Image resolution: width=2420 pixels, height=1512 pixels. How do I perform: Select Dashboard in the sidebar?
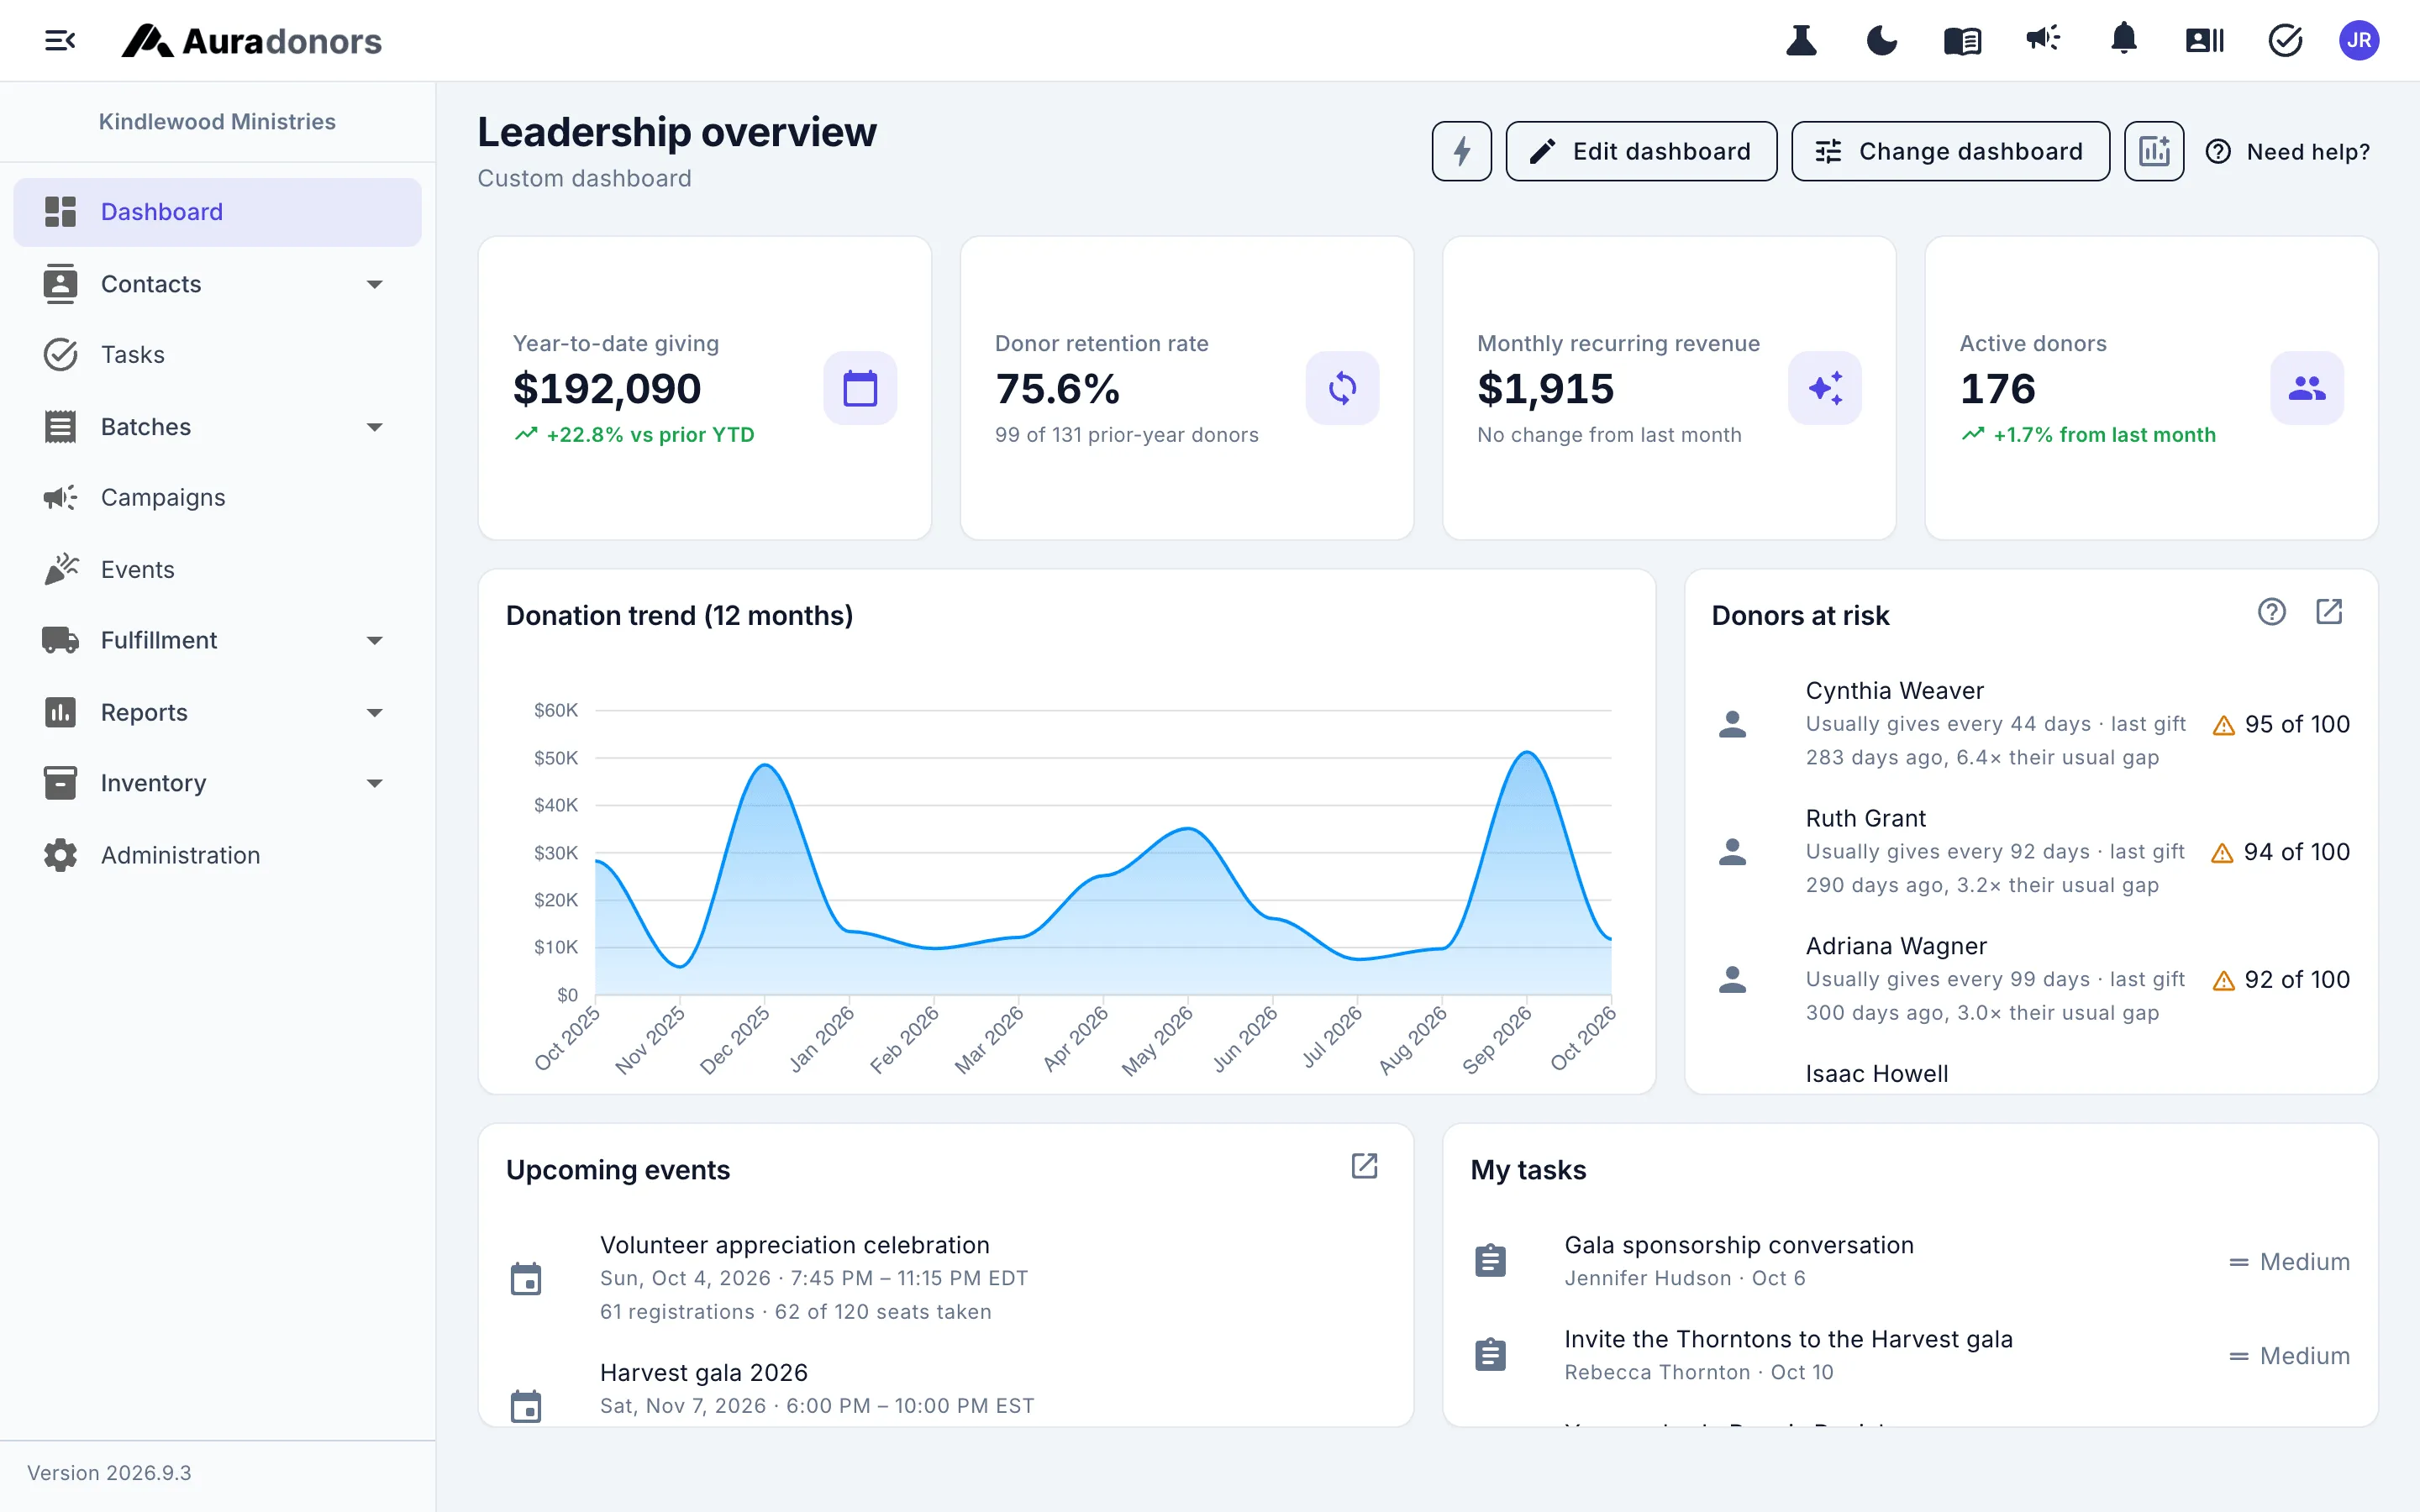pyautogui.click(x=217, y=212)
